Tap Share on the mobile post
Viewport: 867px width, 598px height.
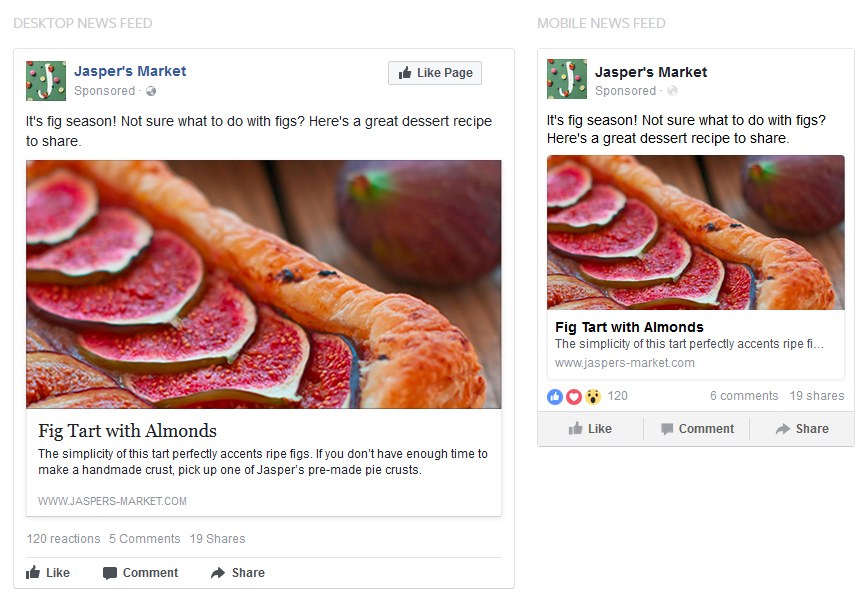(x=802, y=429)
